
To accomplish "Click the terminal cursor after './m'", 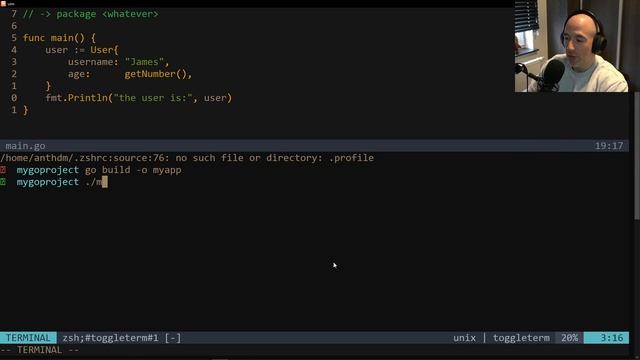I will 105,182.
